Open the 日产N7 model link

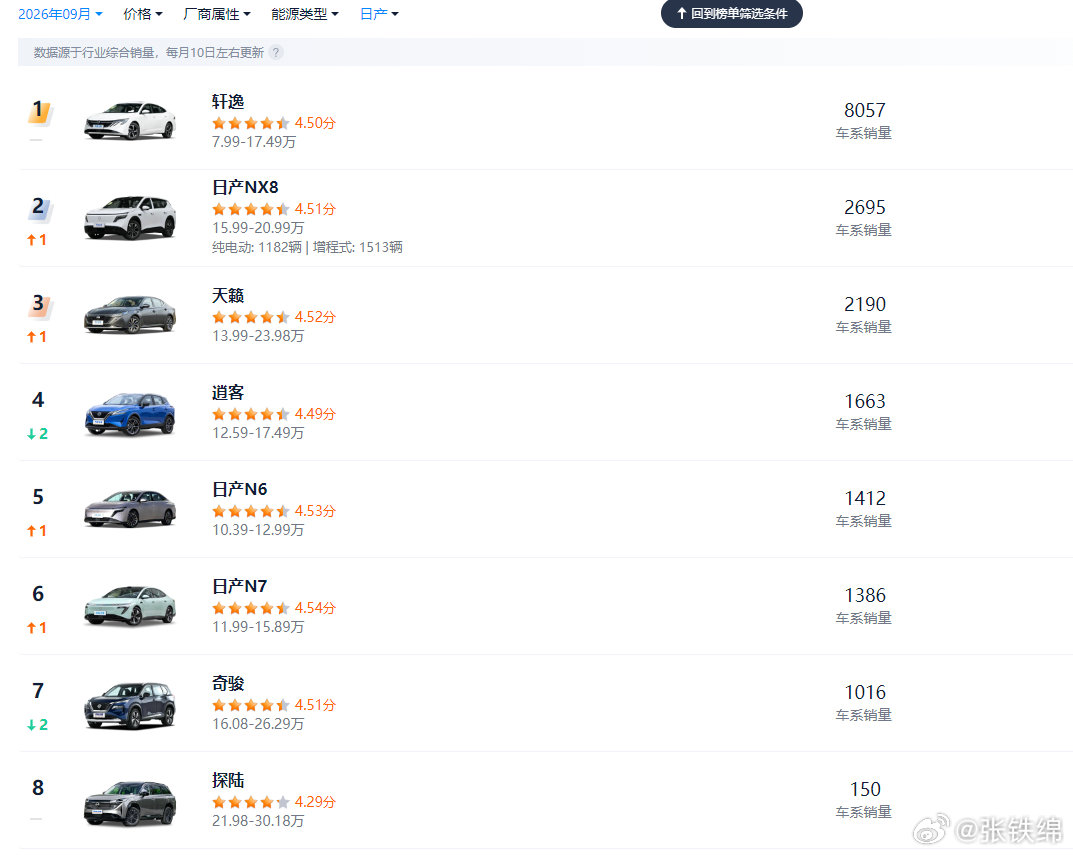click(x=240, y=587)
